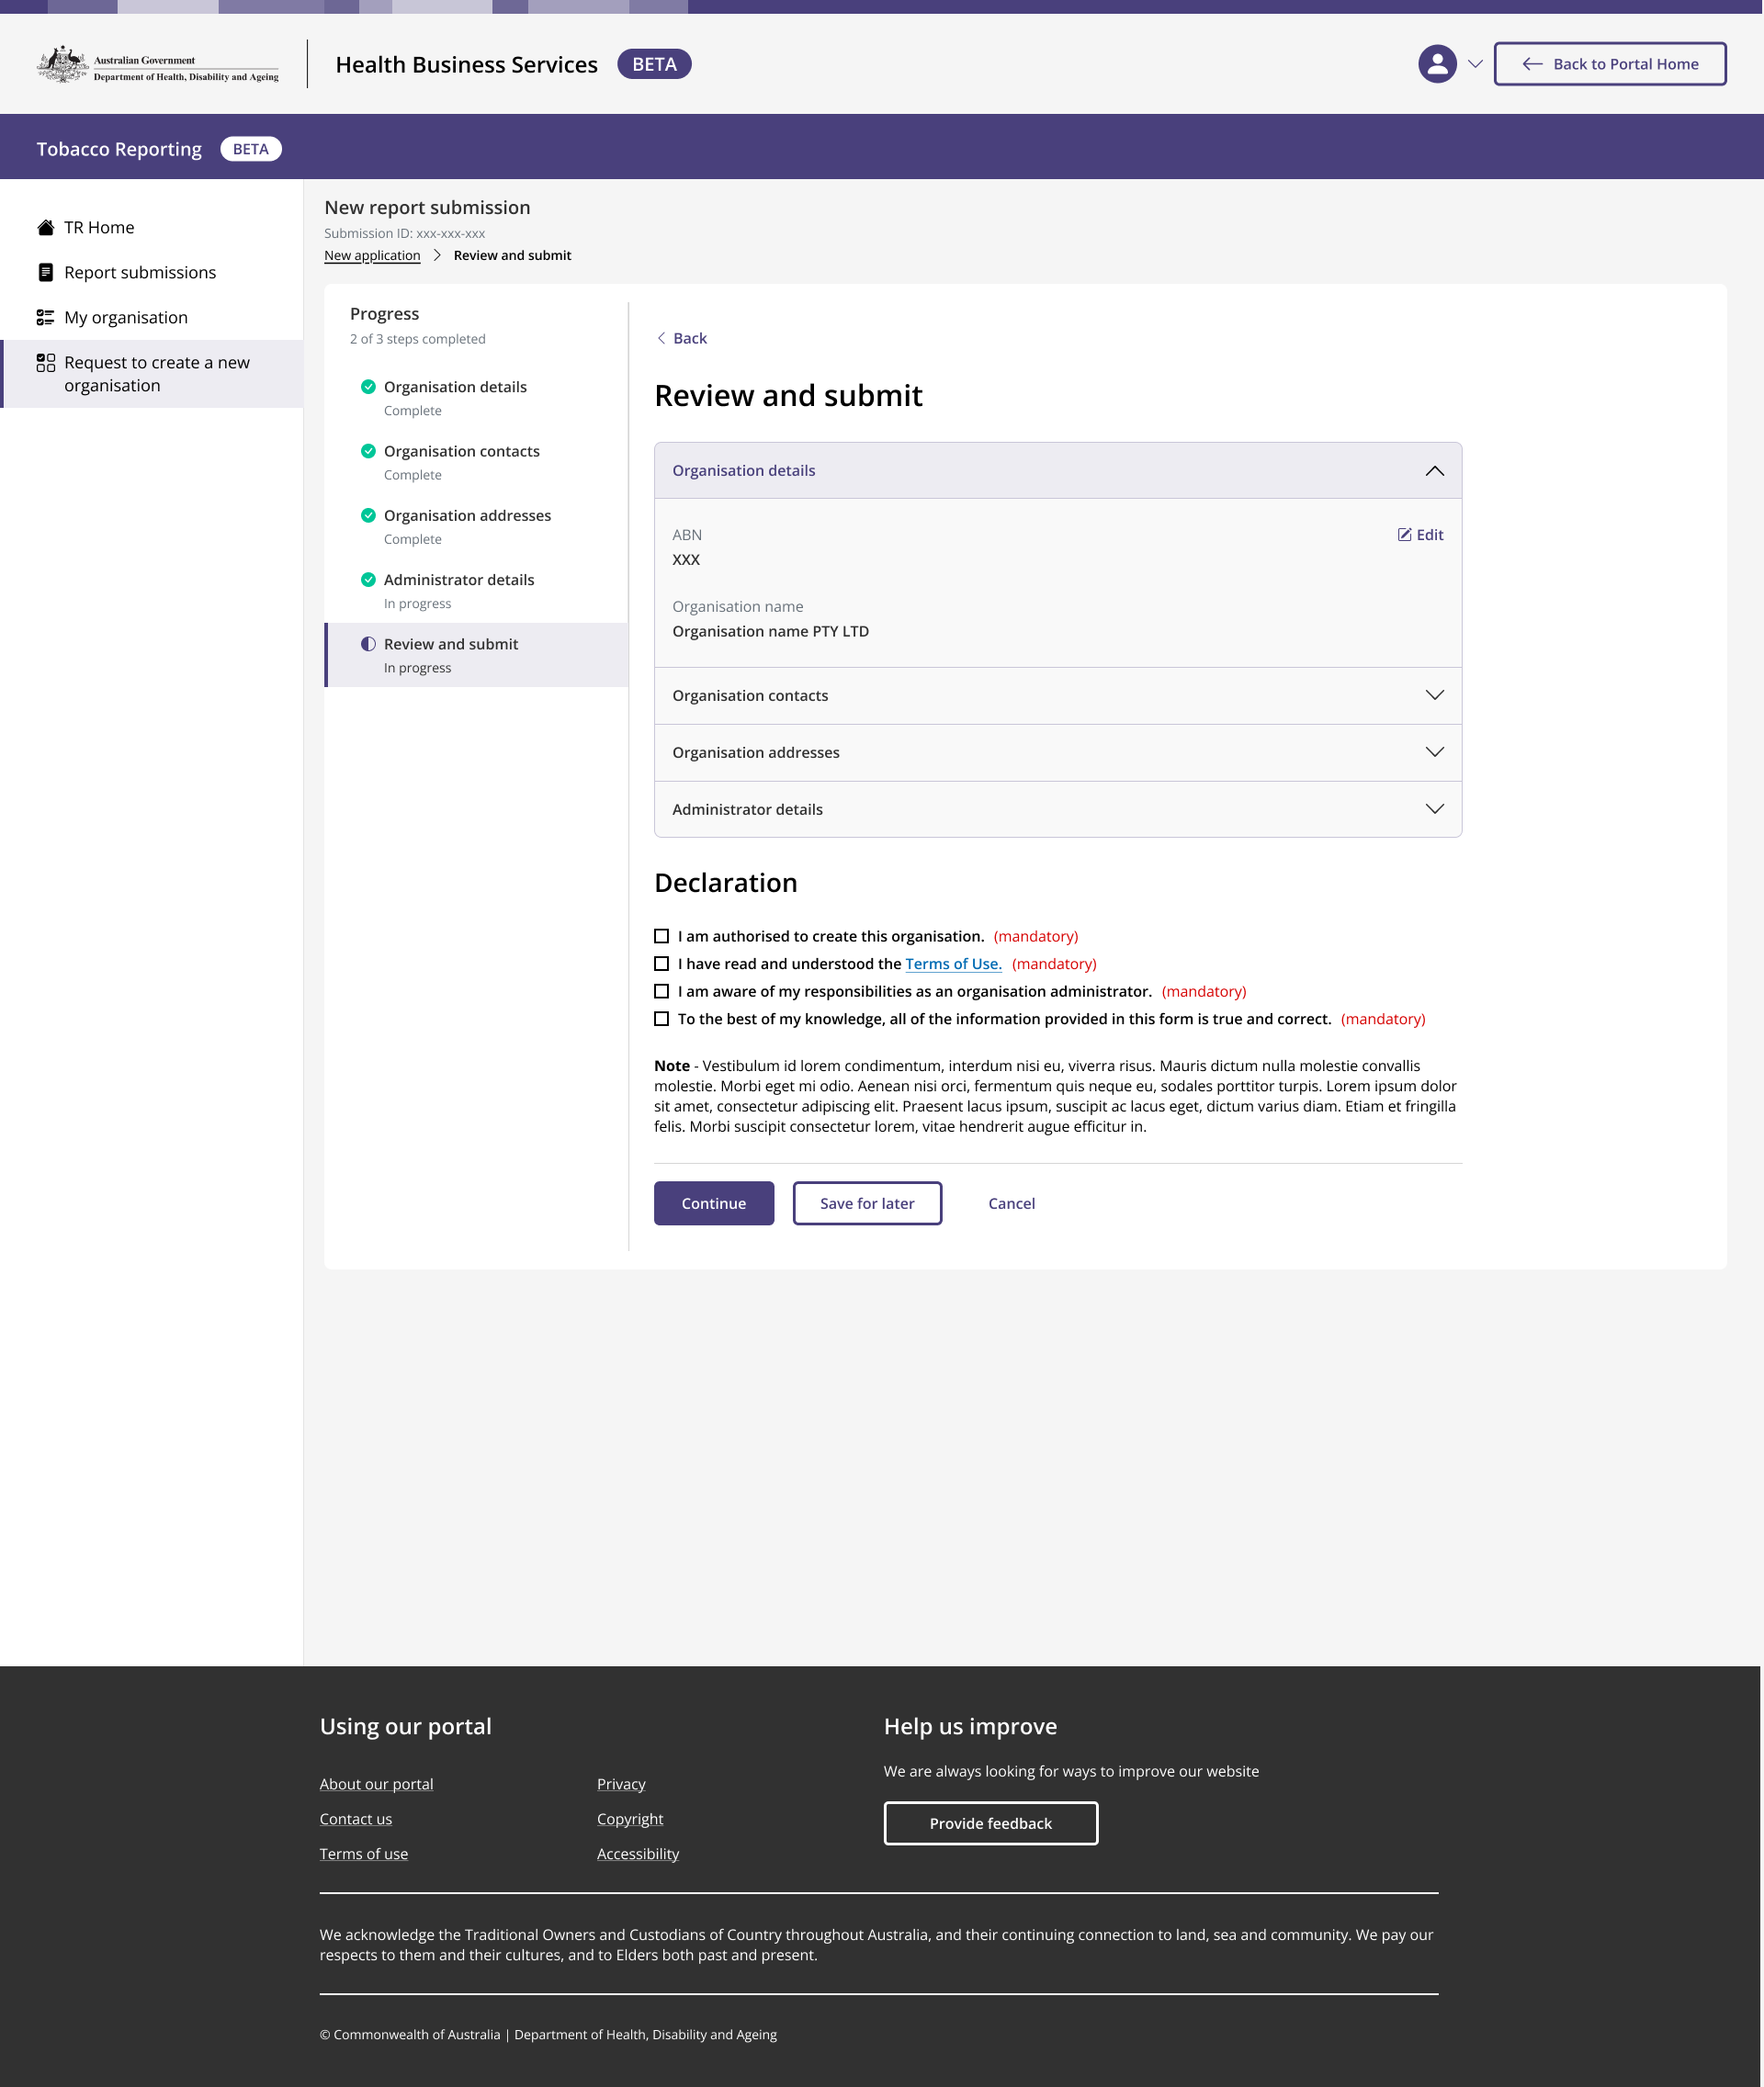Click Review and submit breadcrumb text
The image size is (1764, 2087).
pos(512,256)
